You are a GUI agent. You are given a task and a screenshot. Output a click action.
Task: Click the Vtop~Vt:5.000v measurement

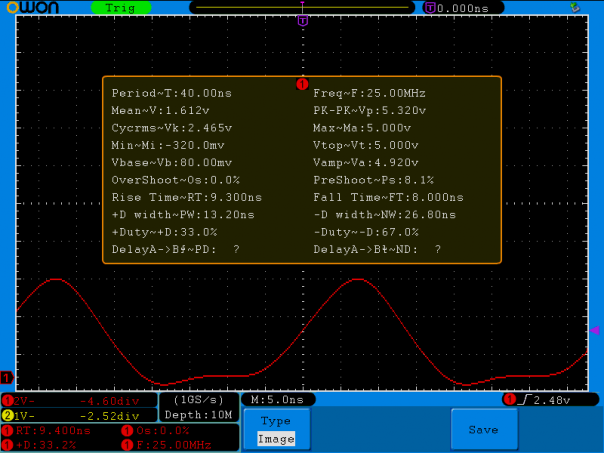point(366,145)
